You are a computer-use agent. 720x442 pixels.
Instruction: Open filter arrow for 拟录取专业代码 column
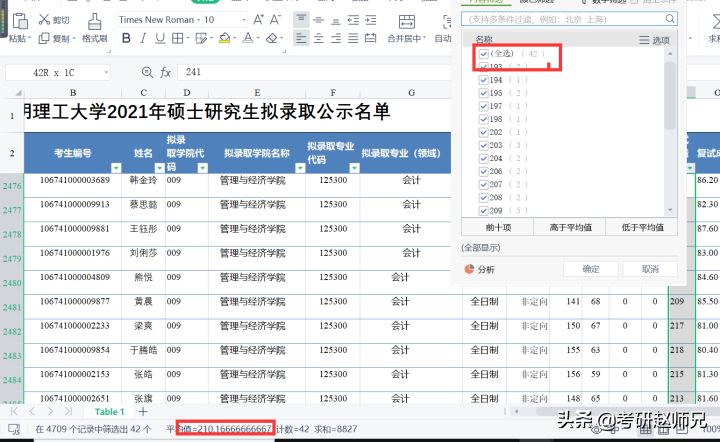pyautogui.click(x=354, y=168)
